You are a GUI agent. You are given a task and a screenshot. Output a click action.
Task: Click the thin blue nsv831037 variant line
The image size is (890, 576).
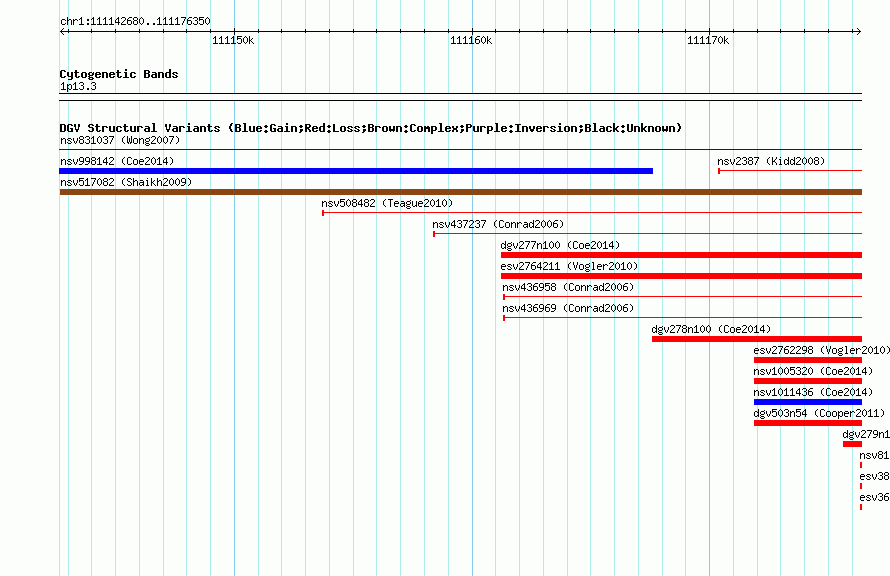click(461, 150)
